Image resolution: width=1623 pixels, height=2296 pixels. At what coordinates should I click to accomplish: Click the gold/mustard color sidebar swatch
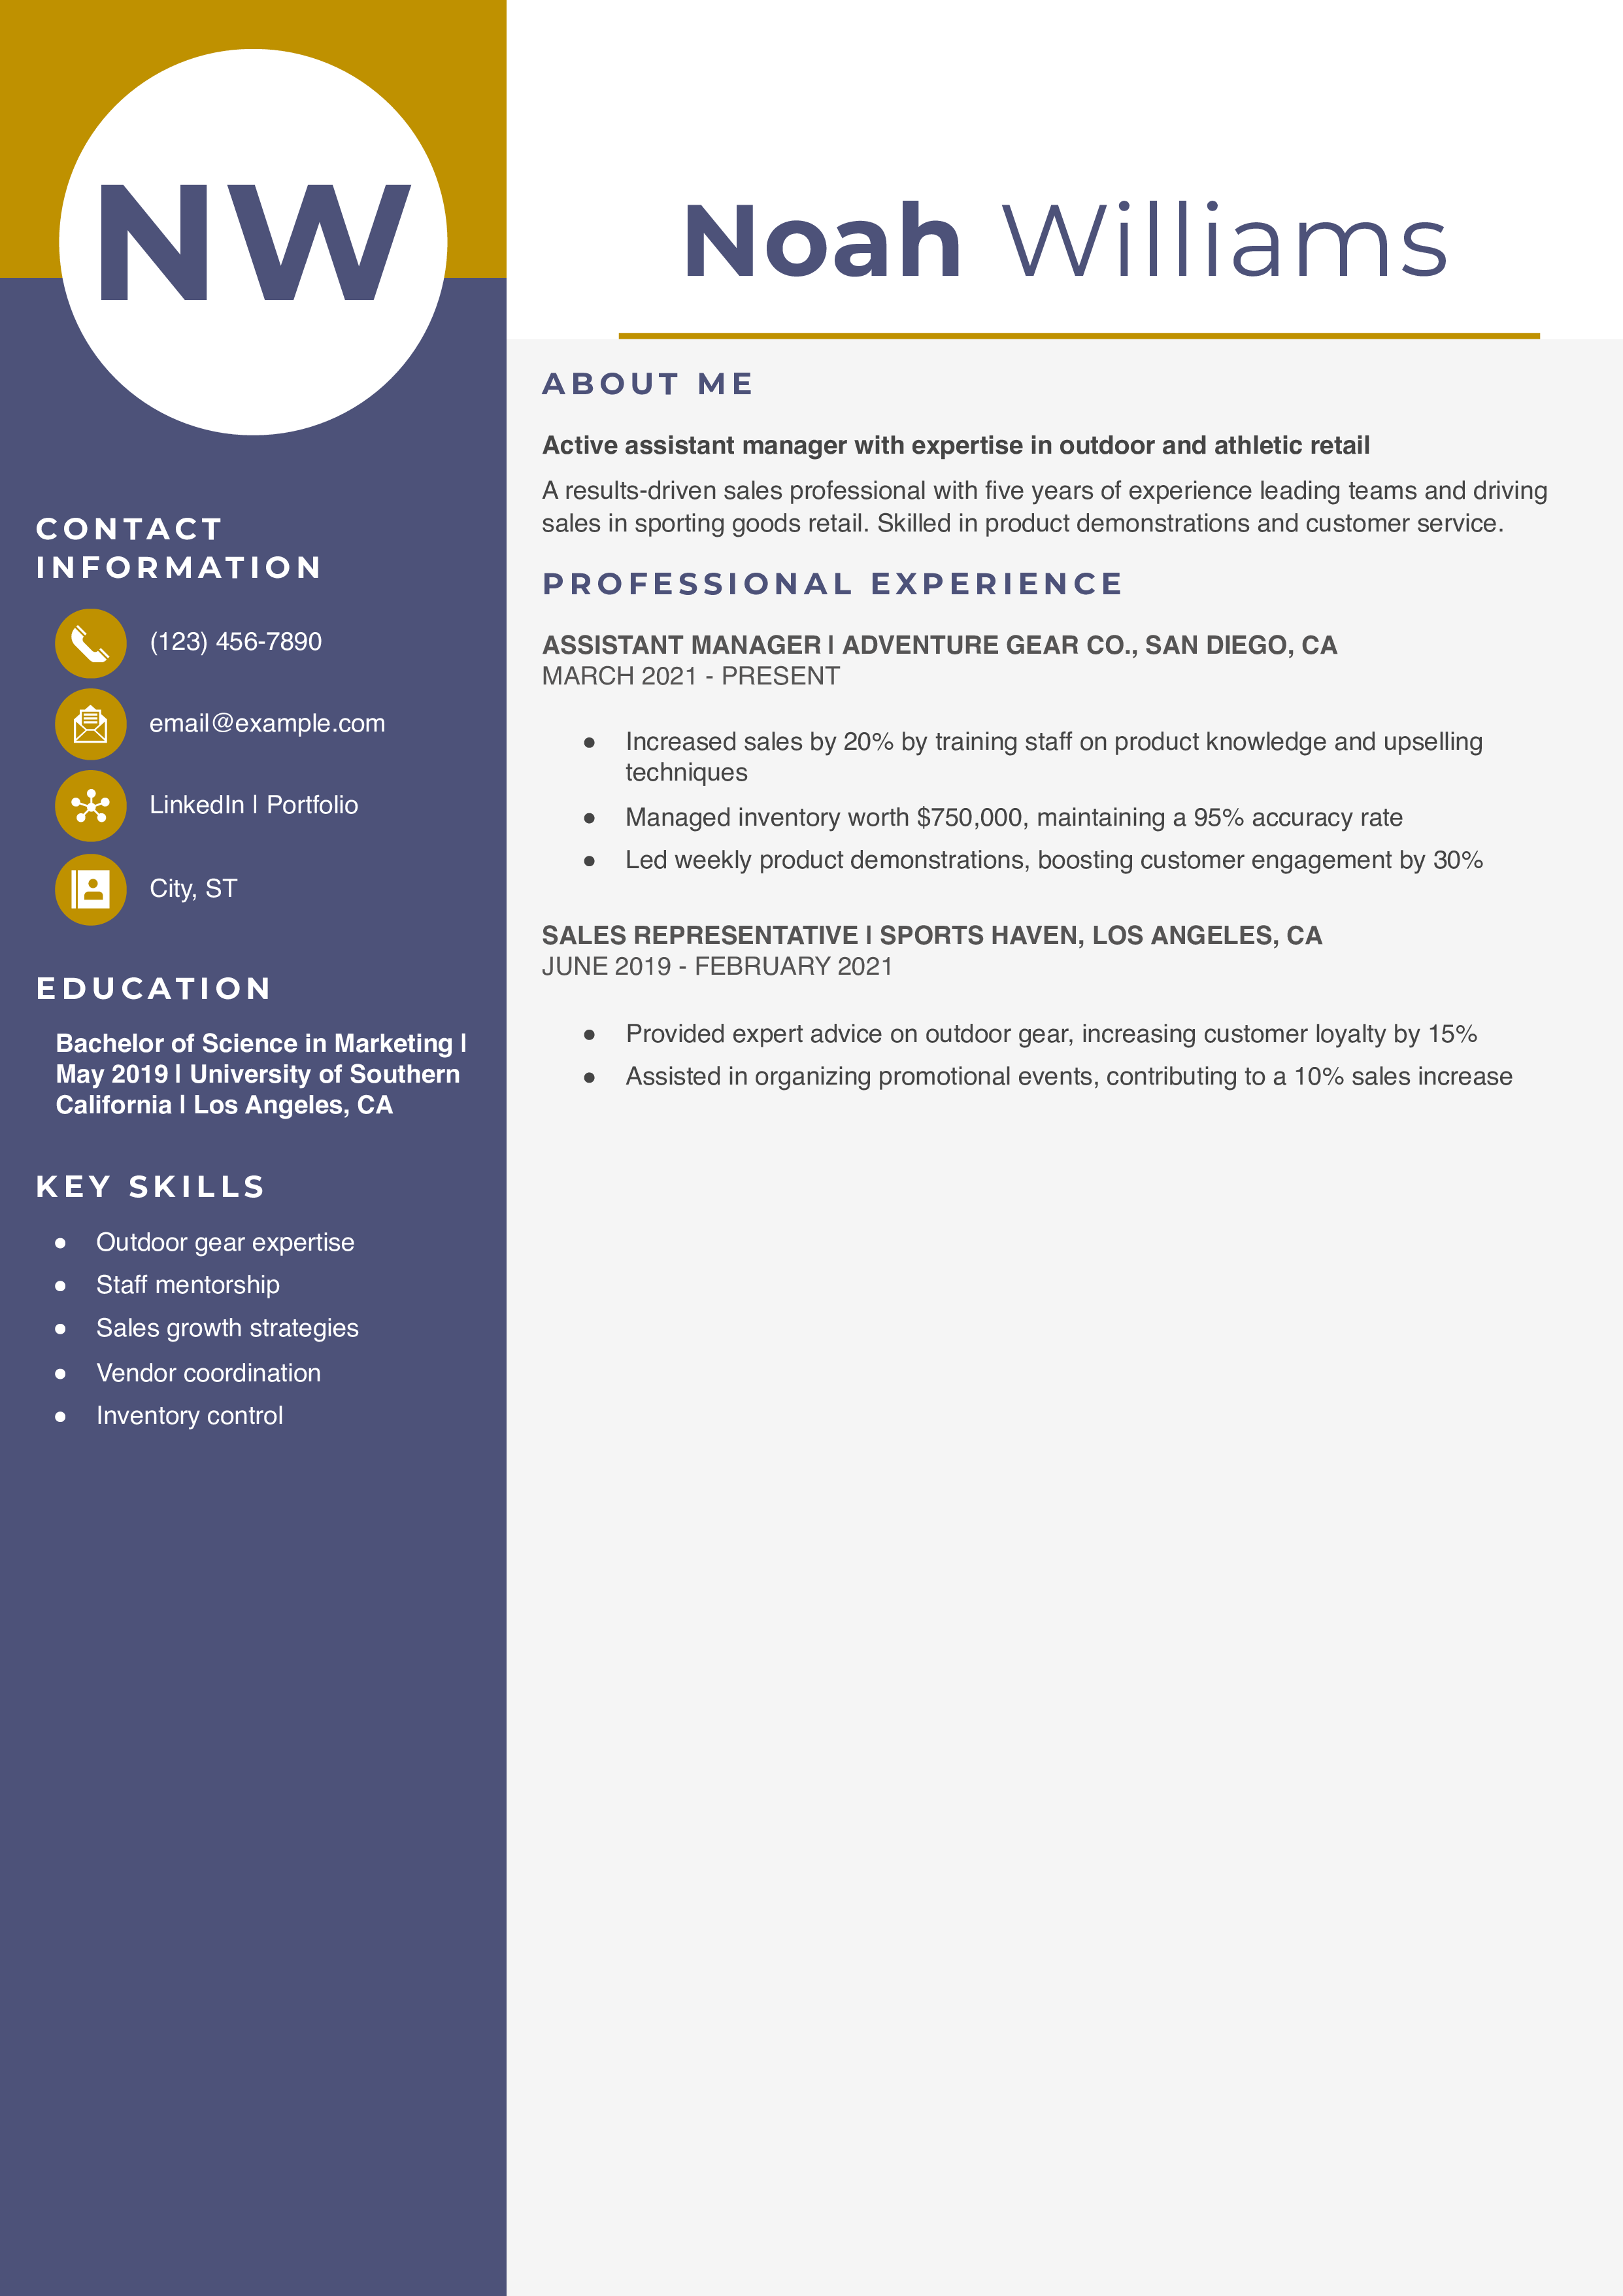53,53
